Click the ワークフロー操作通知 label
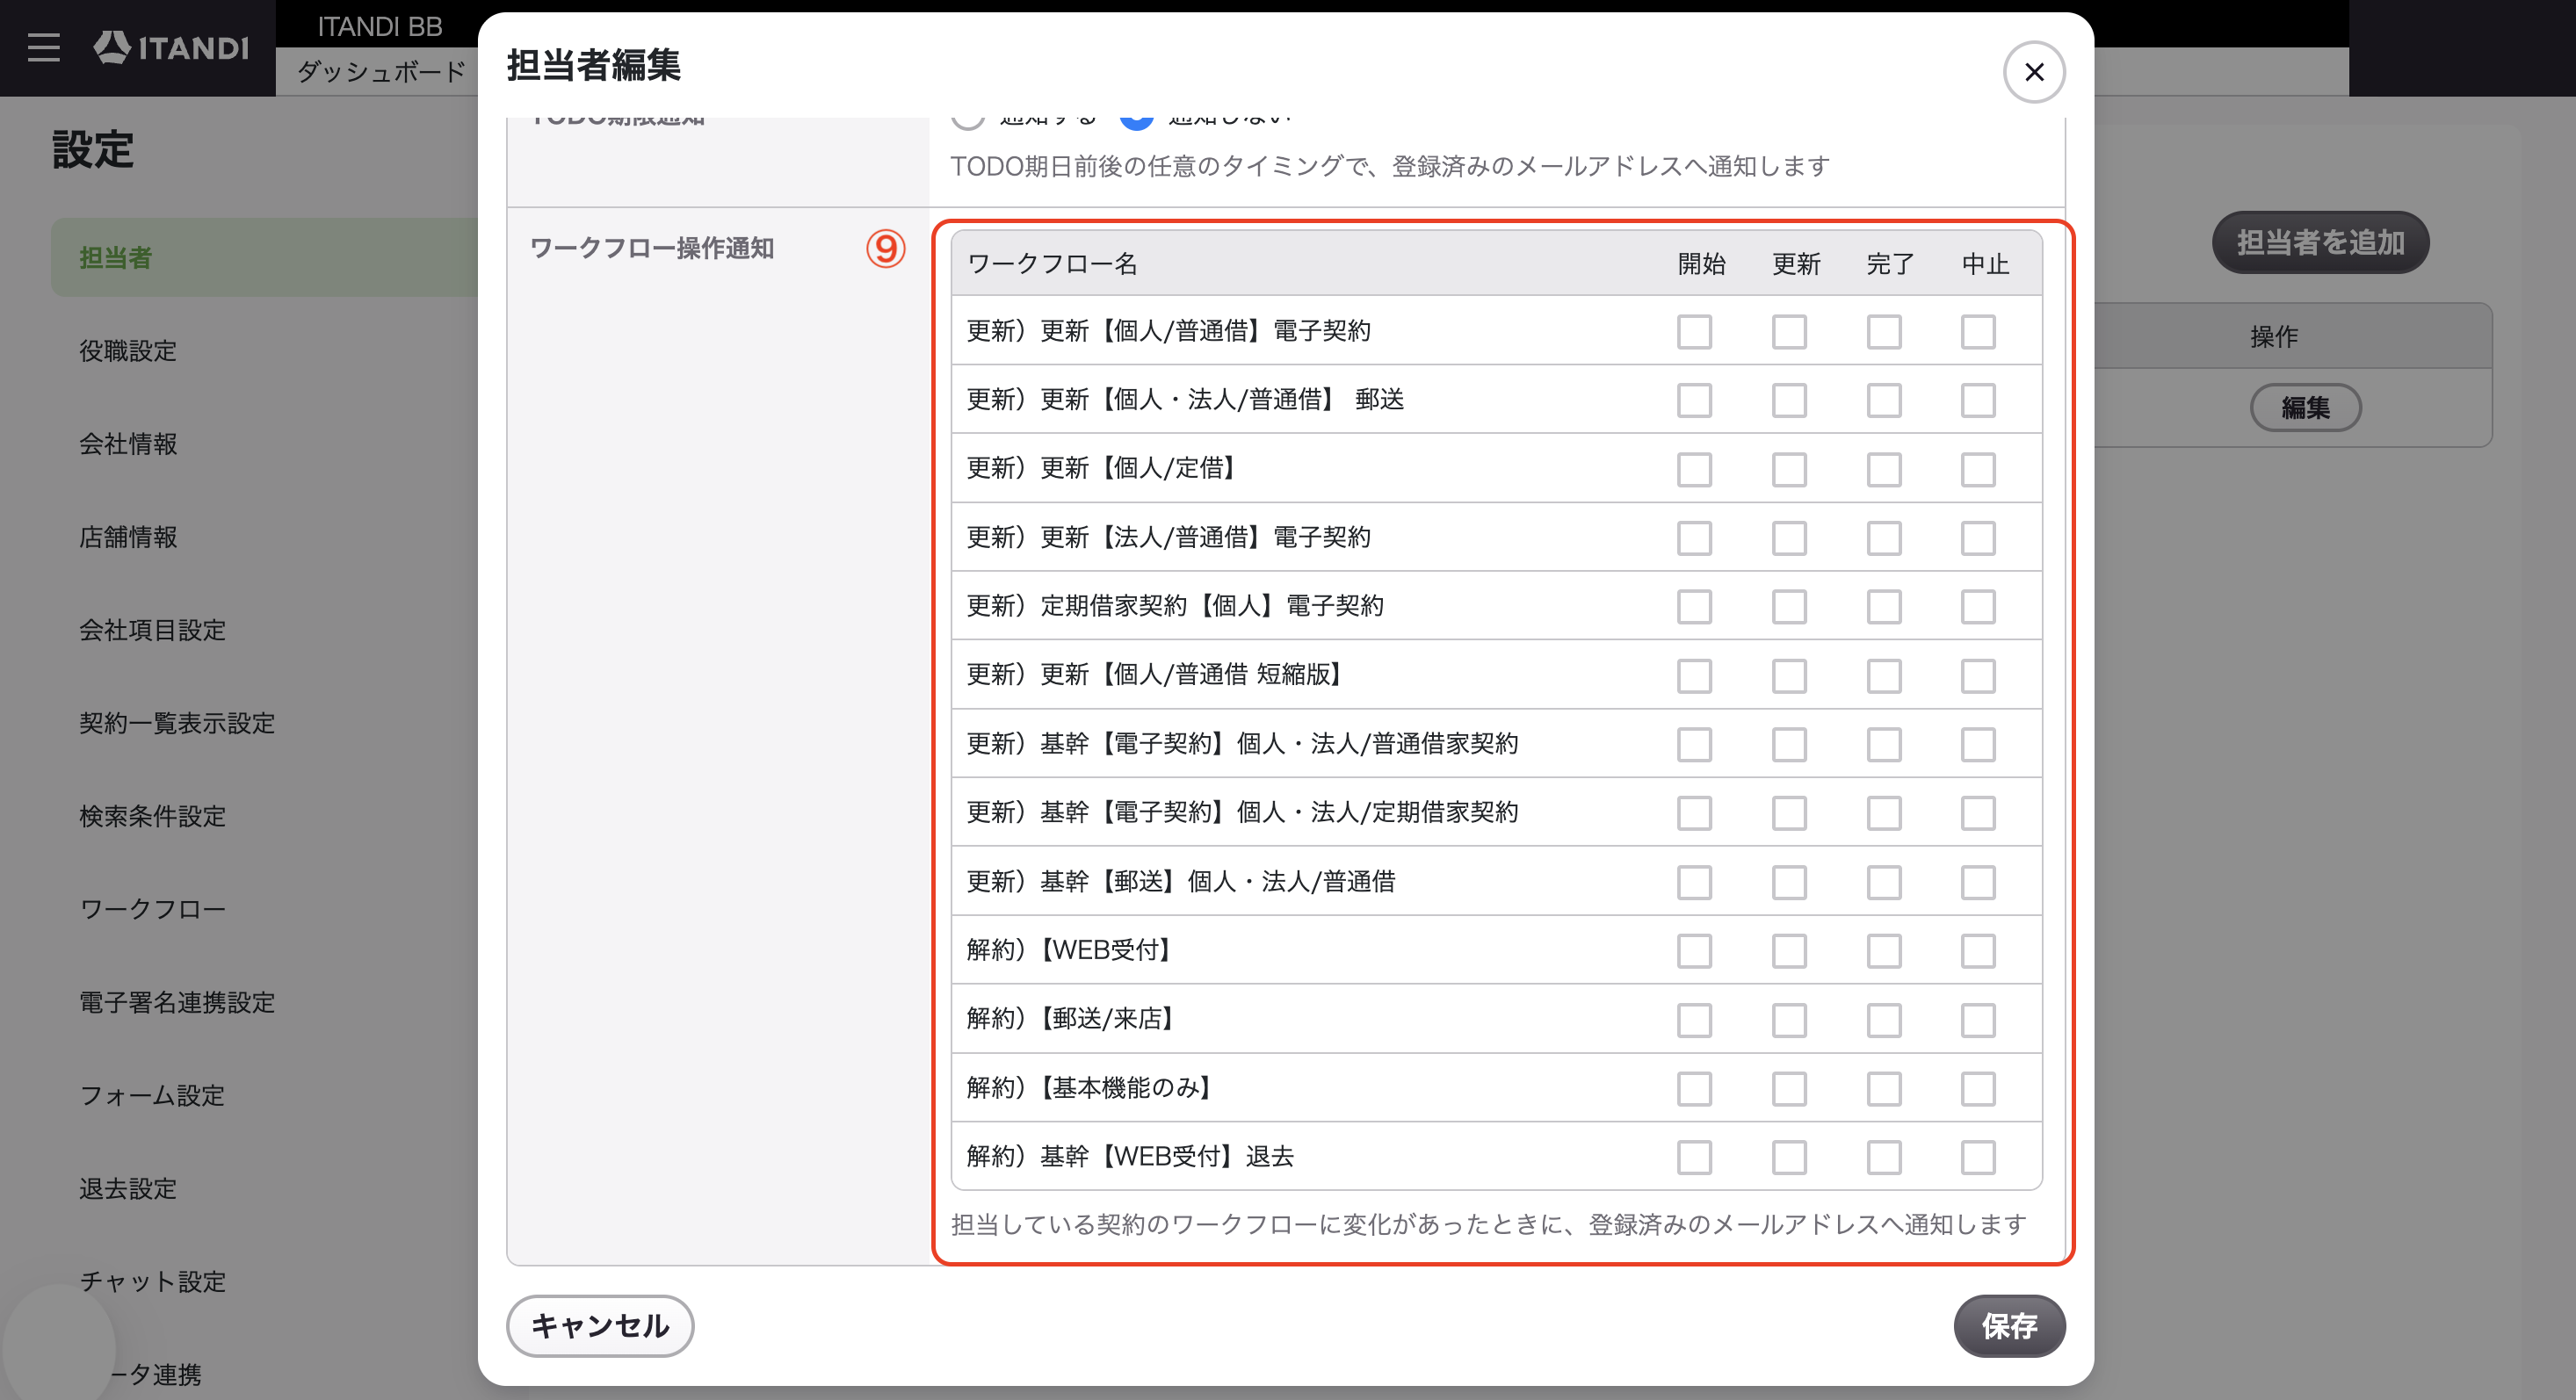 tap(652, 248)
